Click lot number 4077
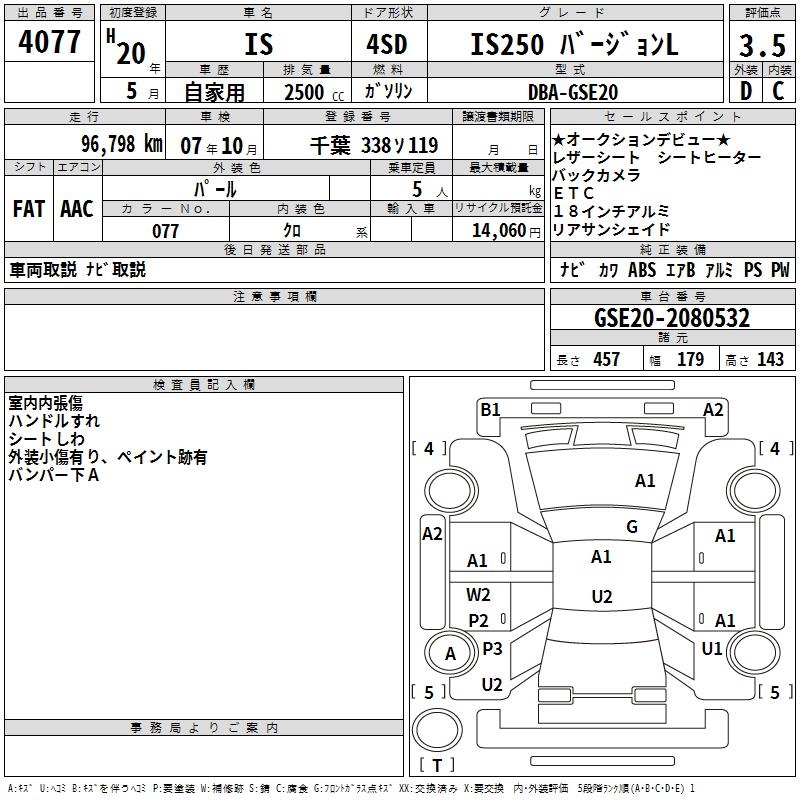Viewport: 800px width, 800px height. tap(50, 42)
